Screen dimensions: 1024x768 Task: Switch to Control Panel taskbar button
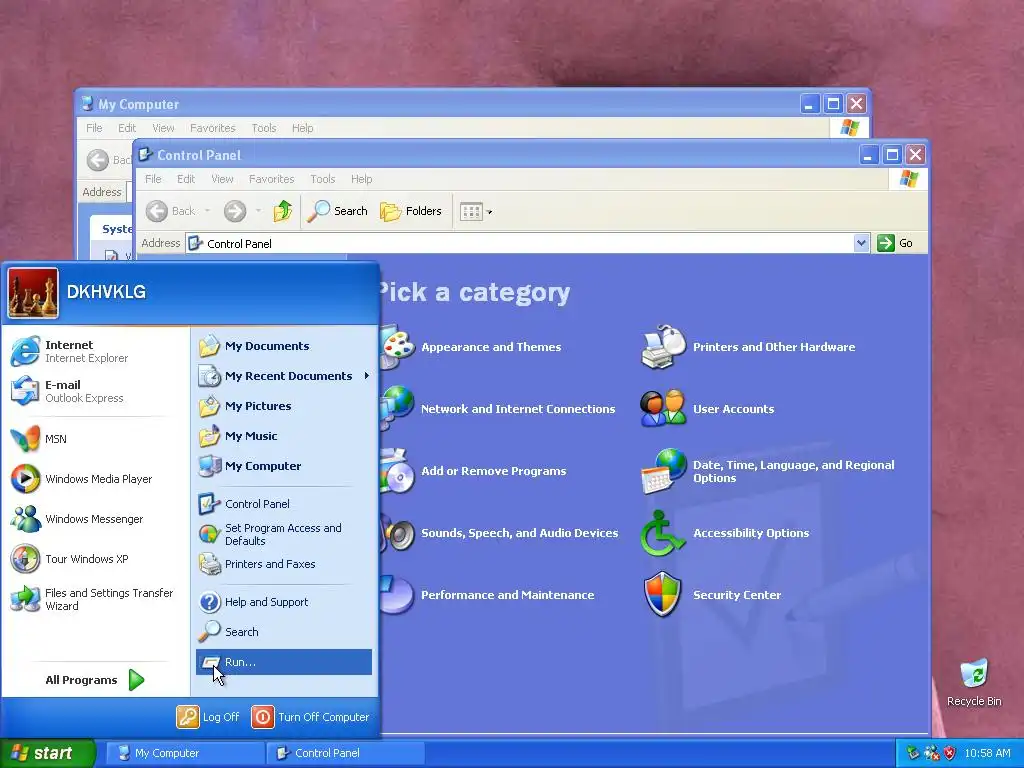(346, 753)
